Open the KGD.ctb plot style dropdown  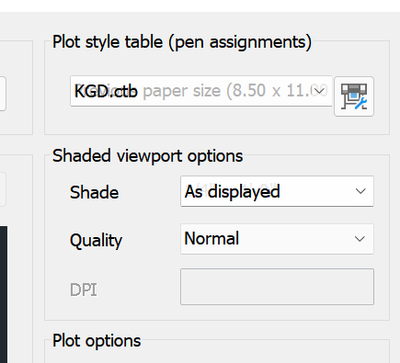pos(201,91)
